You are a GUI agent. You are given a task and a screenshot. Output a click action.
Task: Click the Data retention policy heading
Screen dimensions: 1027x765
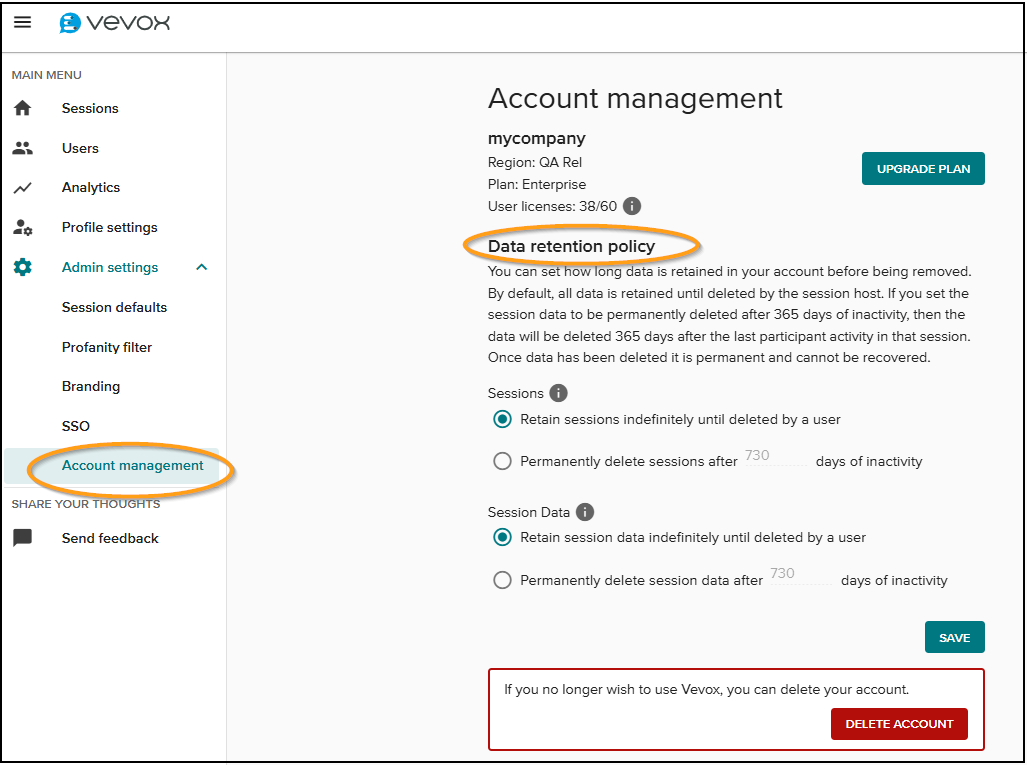(x=571, y=246)
